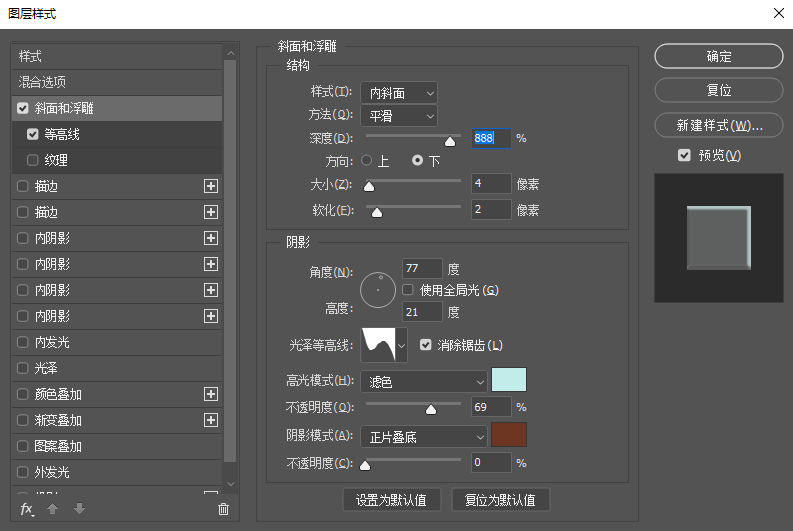This screenshot has height=531, width=793.
Task: Click the 光泽等高线 contour thumbnail
Action: (378, 345)
